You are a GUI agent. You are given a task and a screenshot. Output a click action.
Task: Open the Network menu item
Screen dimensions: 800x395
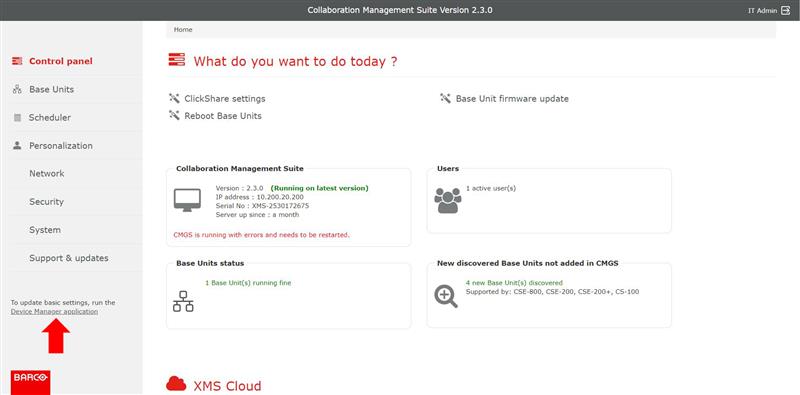coord(46,174)
